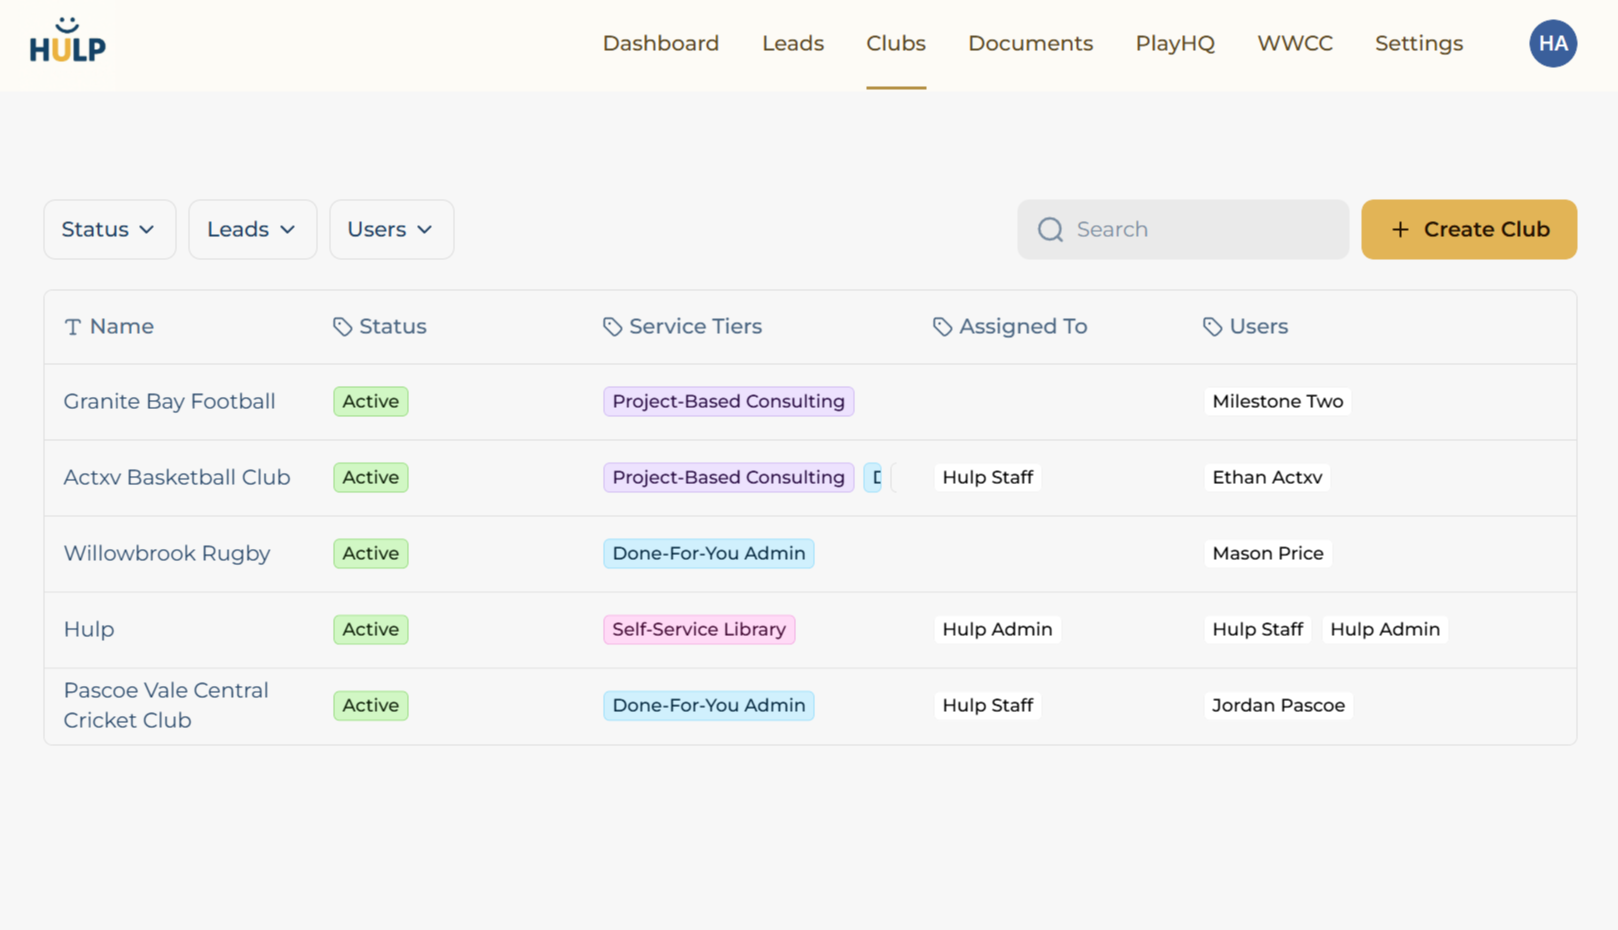Viewport: 1618px width, 930px height.
Task: Click Hulp Staff user tag in Hulp row
Action: pyautogui.click(x=1258, y=629)
